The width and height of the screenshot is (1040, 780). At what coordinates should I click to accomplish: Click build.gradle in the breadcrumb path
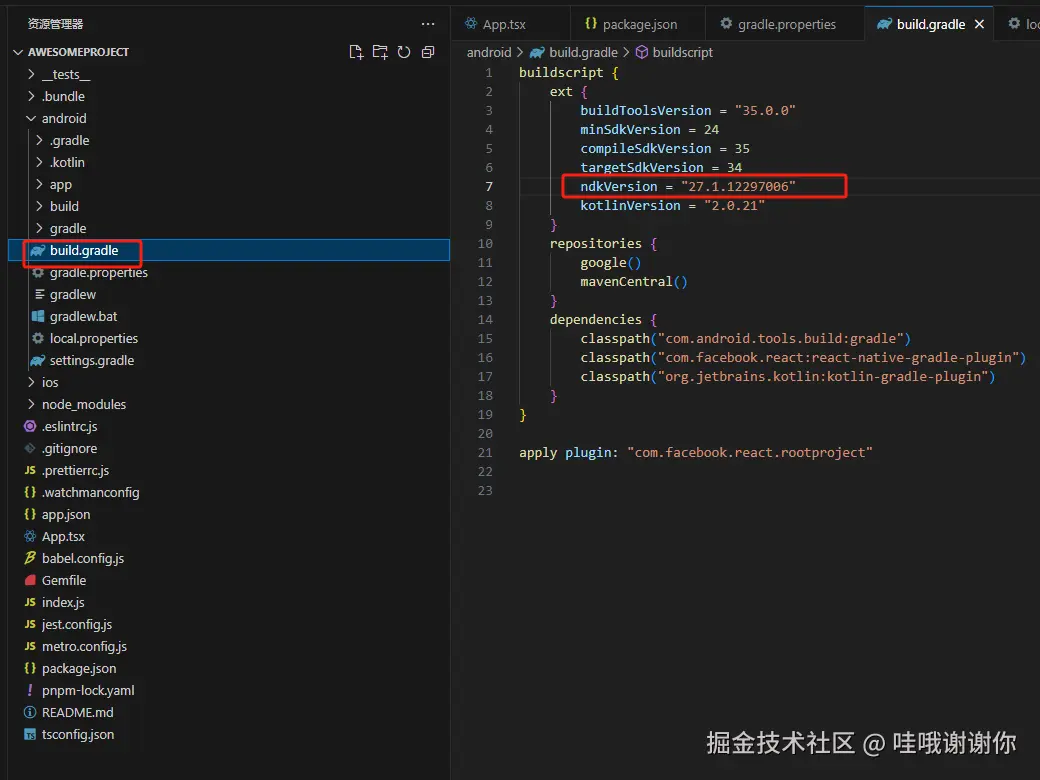pyautogui.click(x=583, y=52)
